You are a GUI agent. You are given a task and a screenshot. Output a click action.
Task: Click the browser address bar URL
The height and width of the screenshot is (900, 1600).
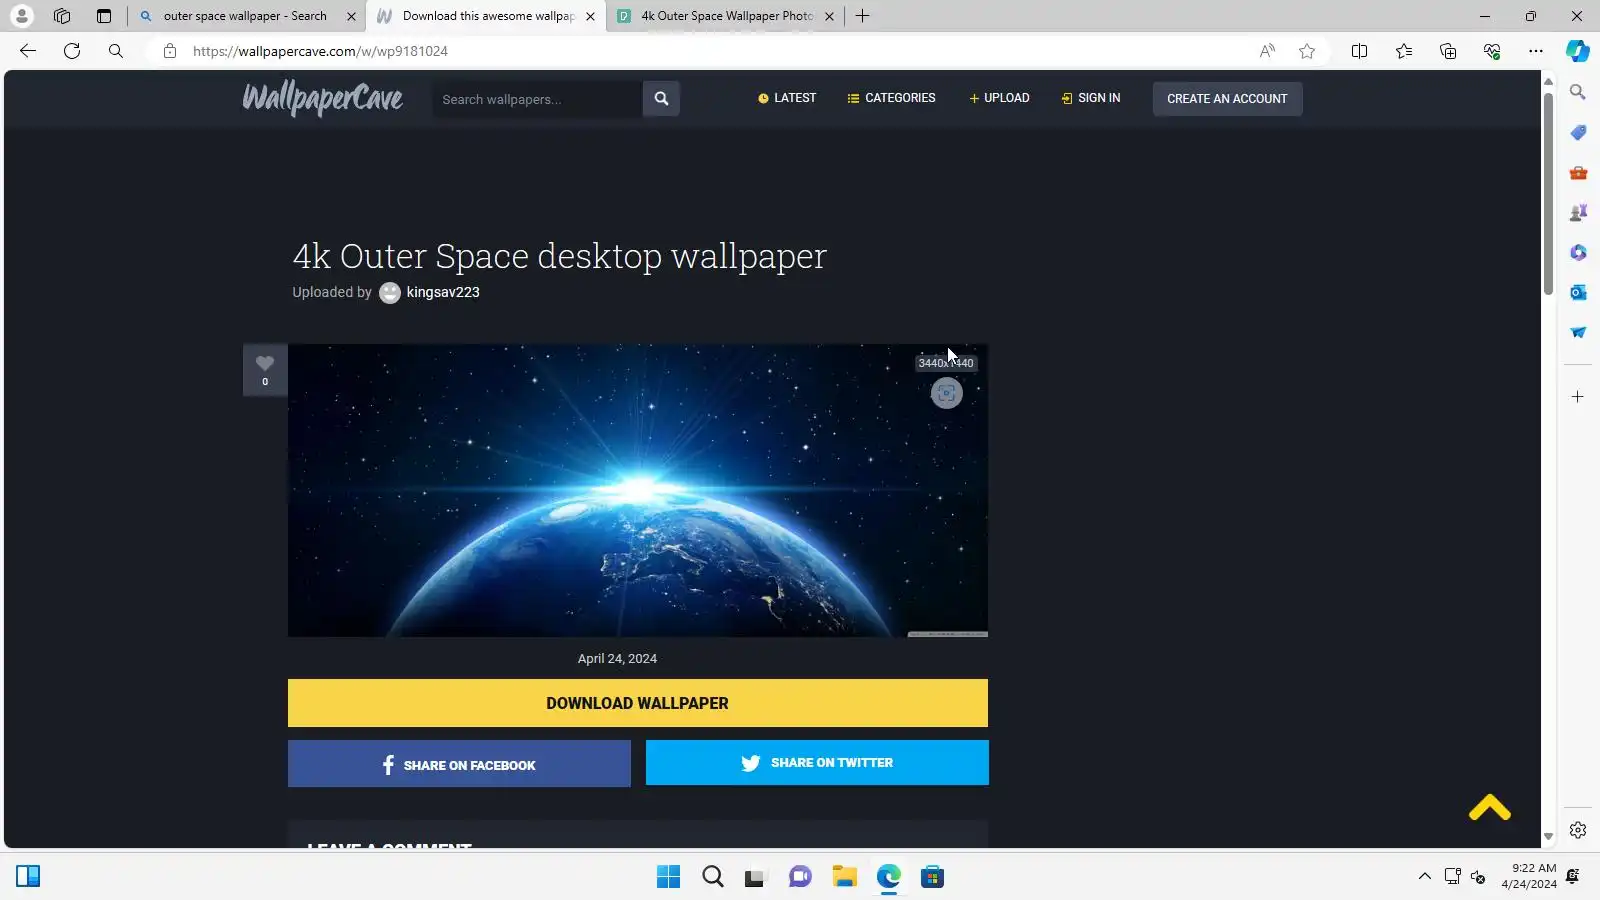point(320,51)
